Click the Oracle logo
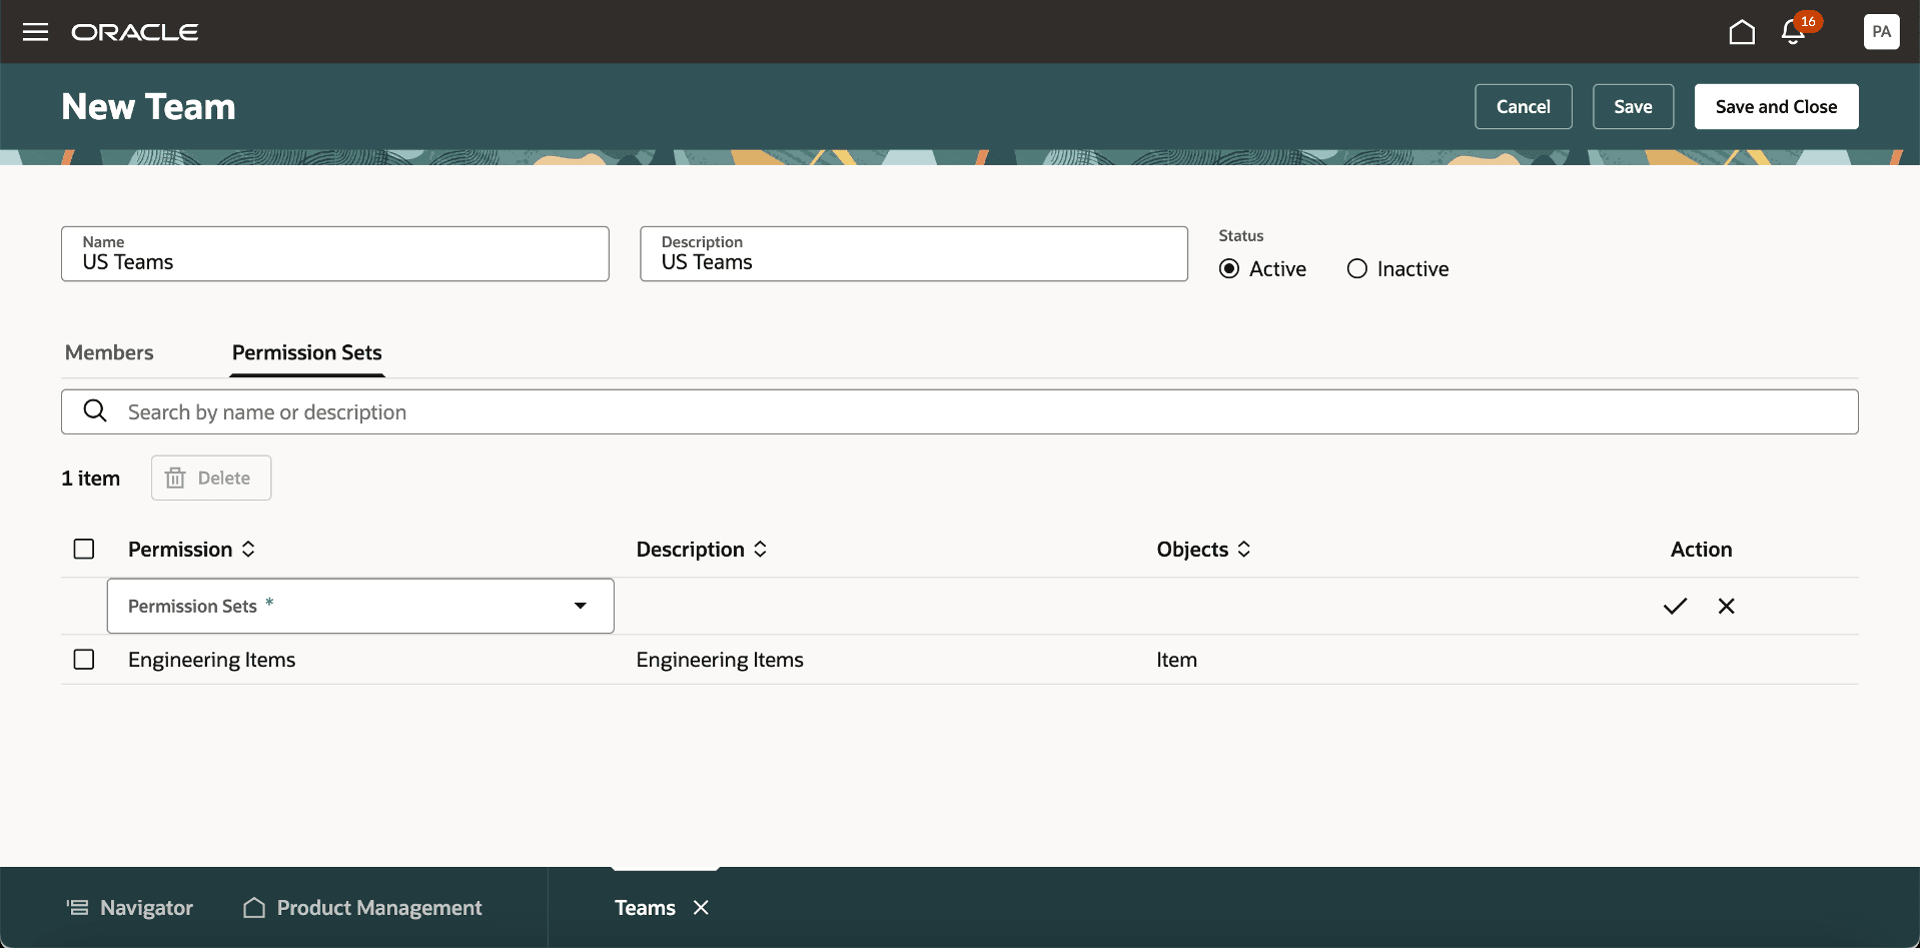Screen dimensions: 1920x950 click(135, 32)
